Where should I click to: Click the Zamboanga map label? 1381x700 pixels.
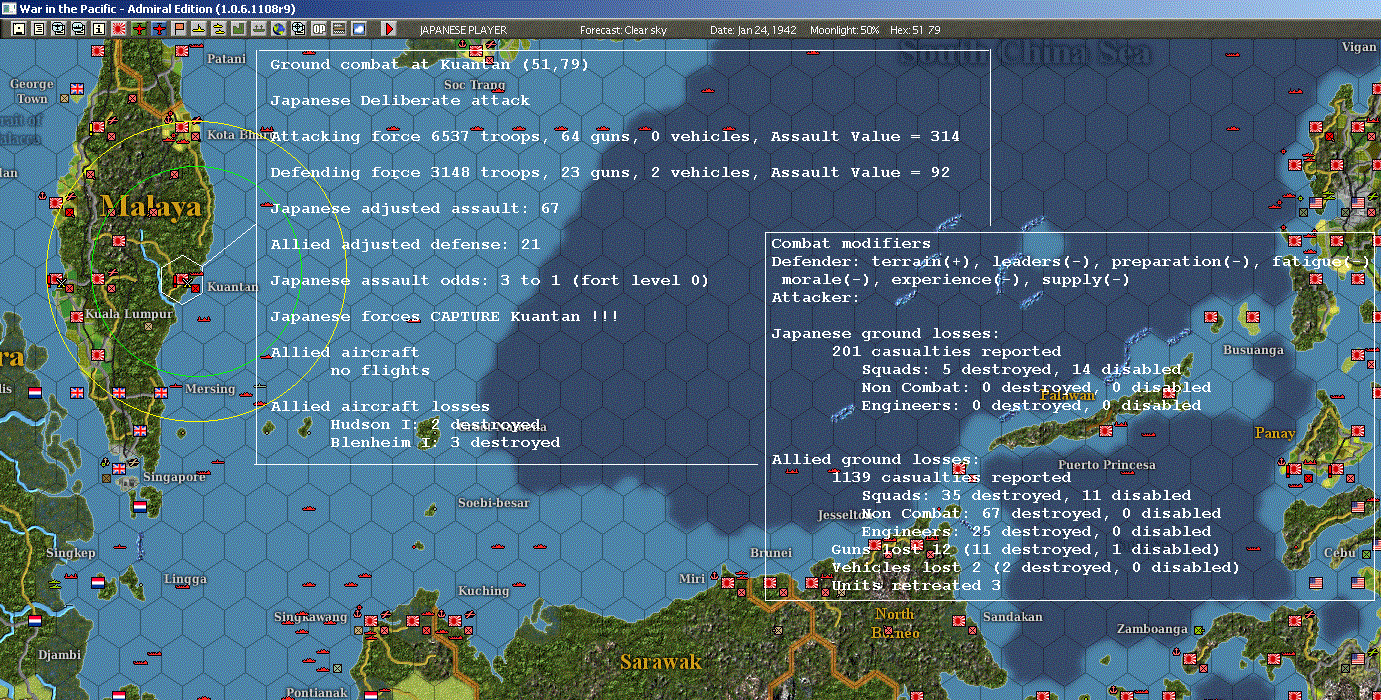click(x=1153, y=629)
